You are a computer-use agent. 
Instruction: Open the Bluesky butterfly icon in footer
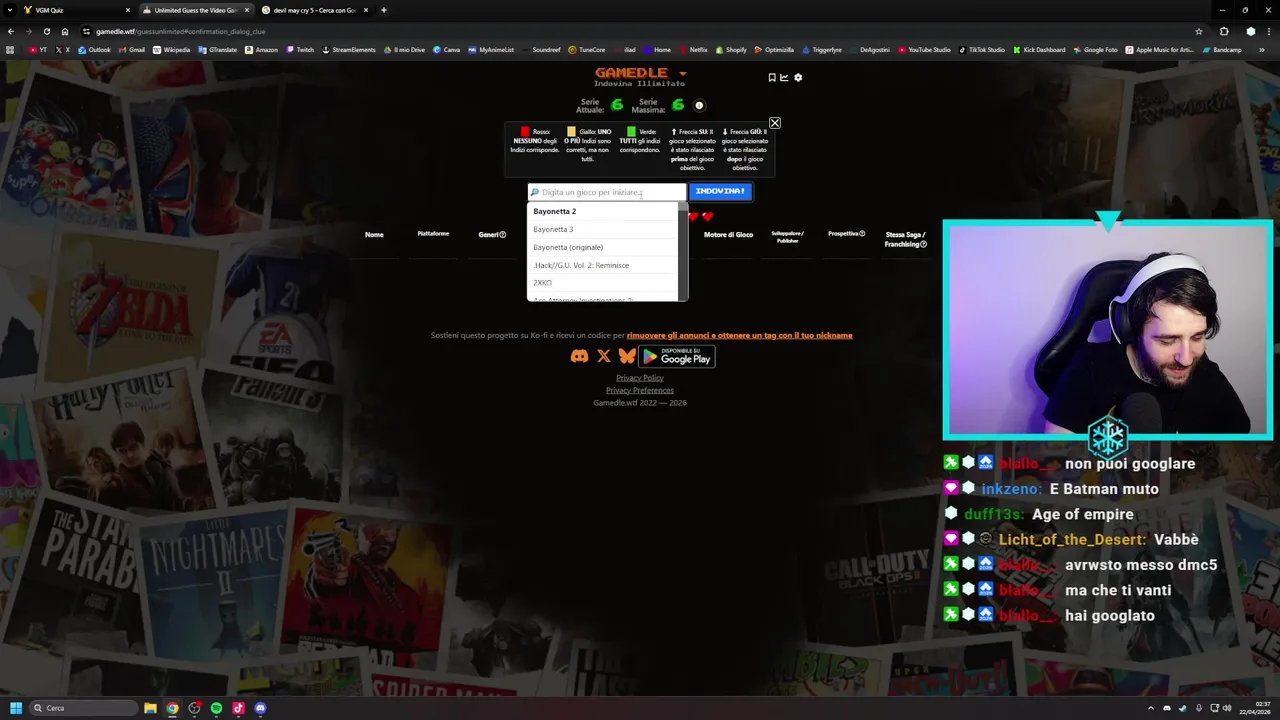pos(627,356)
